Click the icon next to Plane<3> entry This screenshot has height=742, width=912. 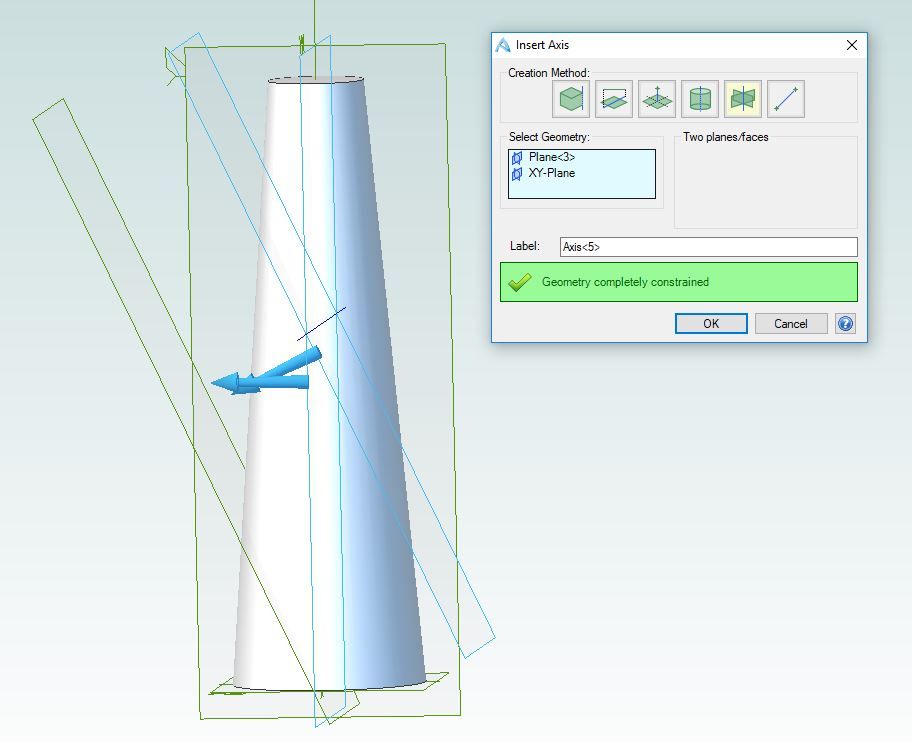[516, 158]
